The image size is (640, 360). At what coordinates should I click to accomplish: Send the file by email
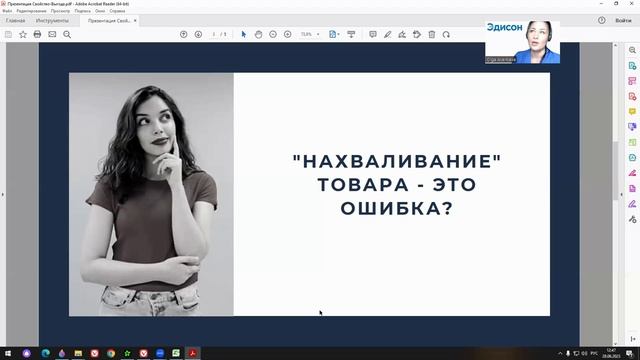(x=52, y=35)
